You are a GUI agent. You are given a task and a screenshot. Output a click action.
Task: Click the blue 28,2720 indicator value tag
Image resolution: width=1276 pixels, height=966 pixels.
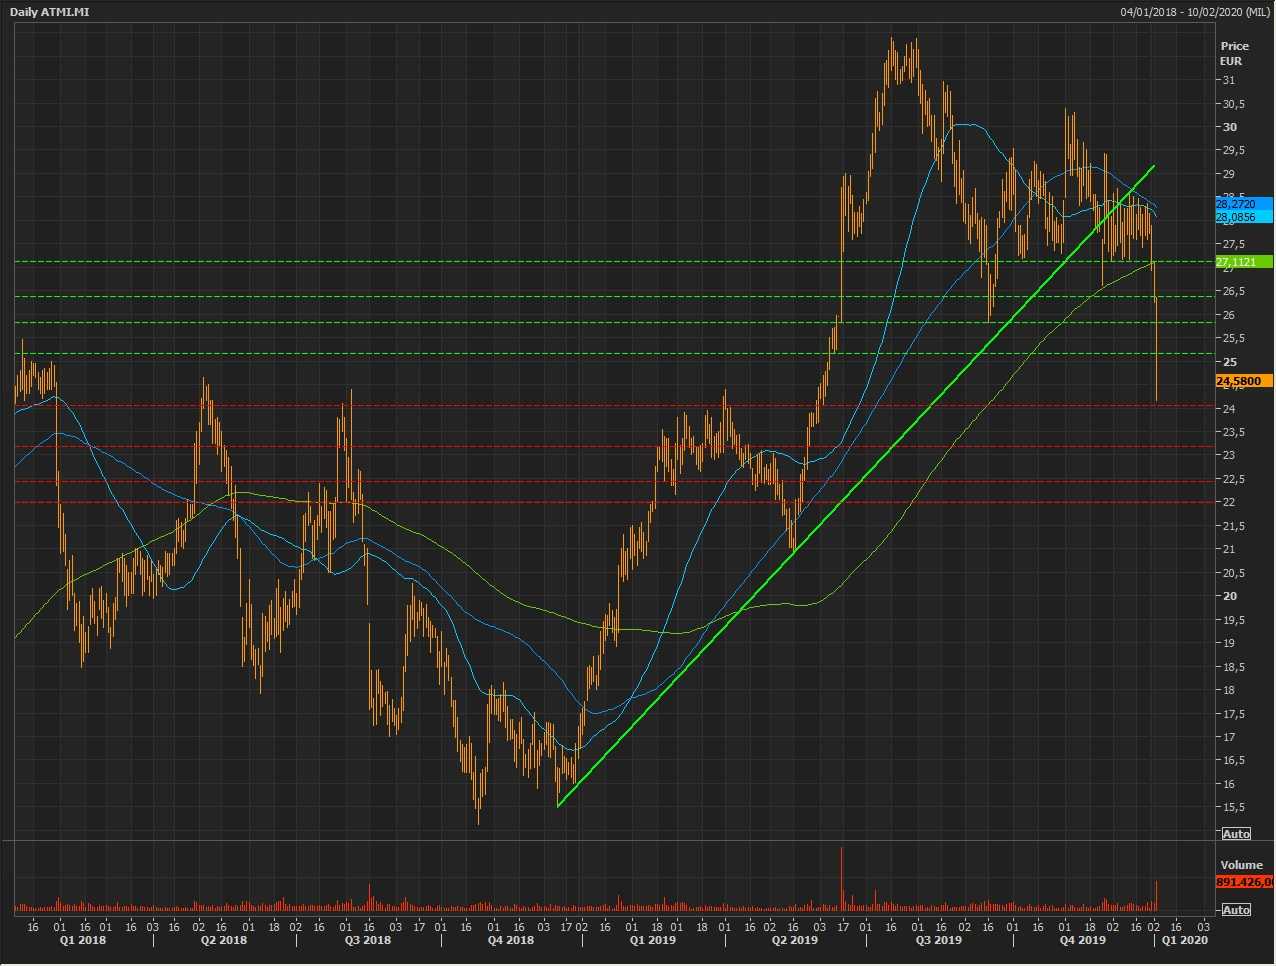[1243, 204]
